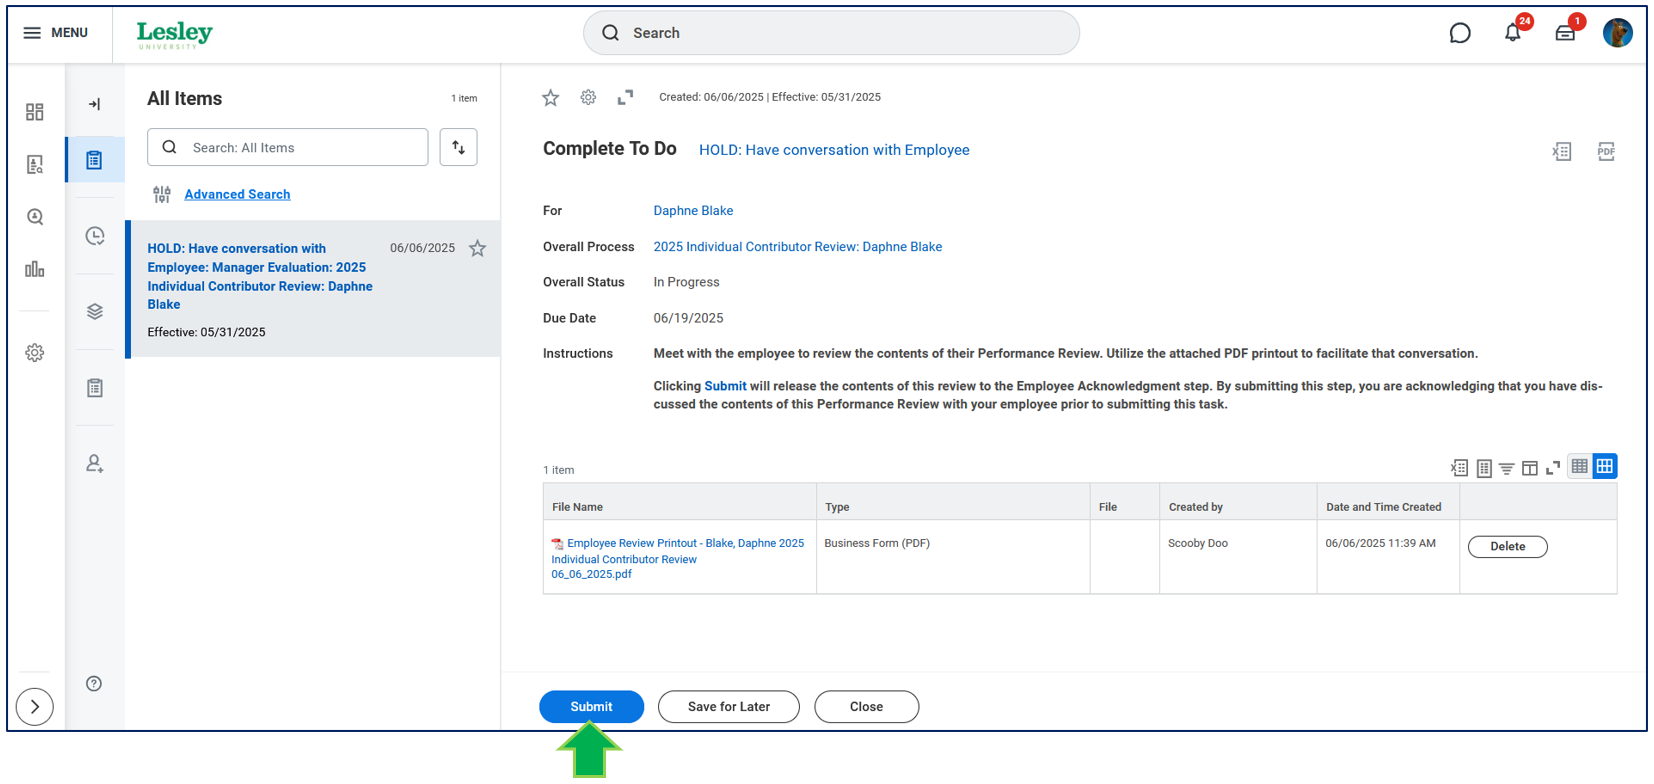Open the gear settings icon in left rail
Screen dimensions: 1654x784
pyautogui.click(x=35, y=353)
